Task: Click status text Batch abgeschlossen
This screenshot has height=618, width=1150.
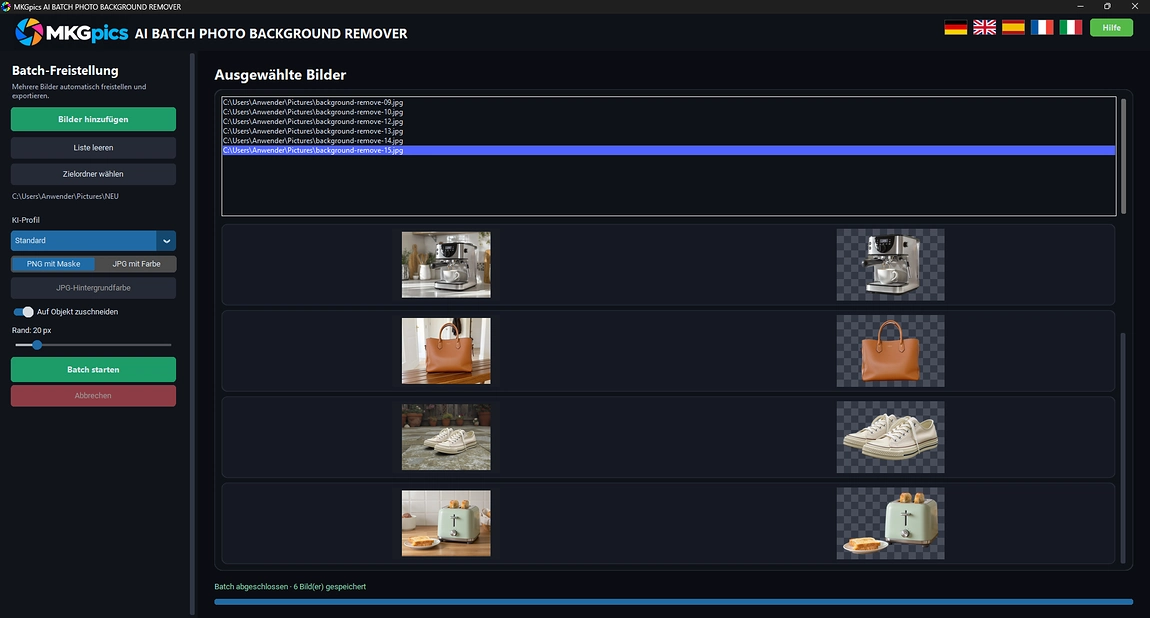Action: tap(251, 586)
